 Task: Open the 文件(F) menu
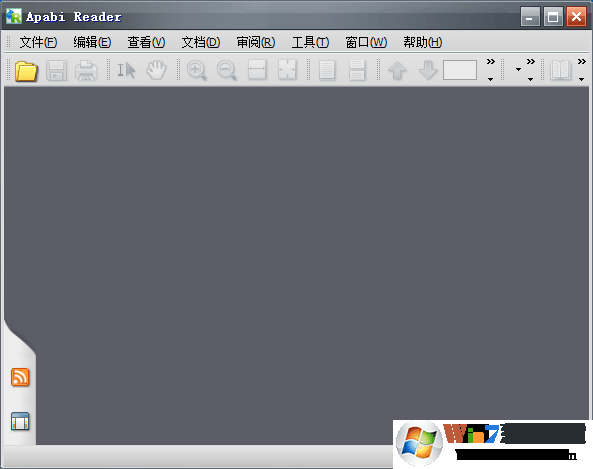pos(38,42)
